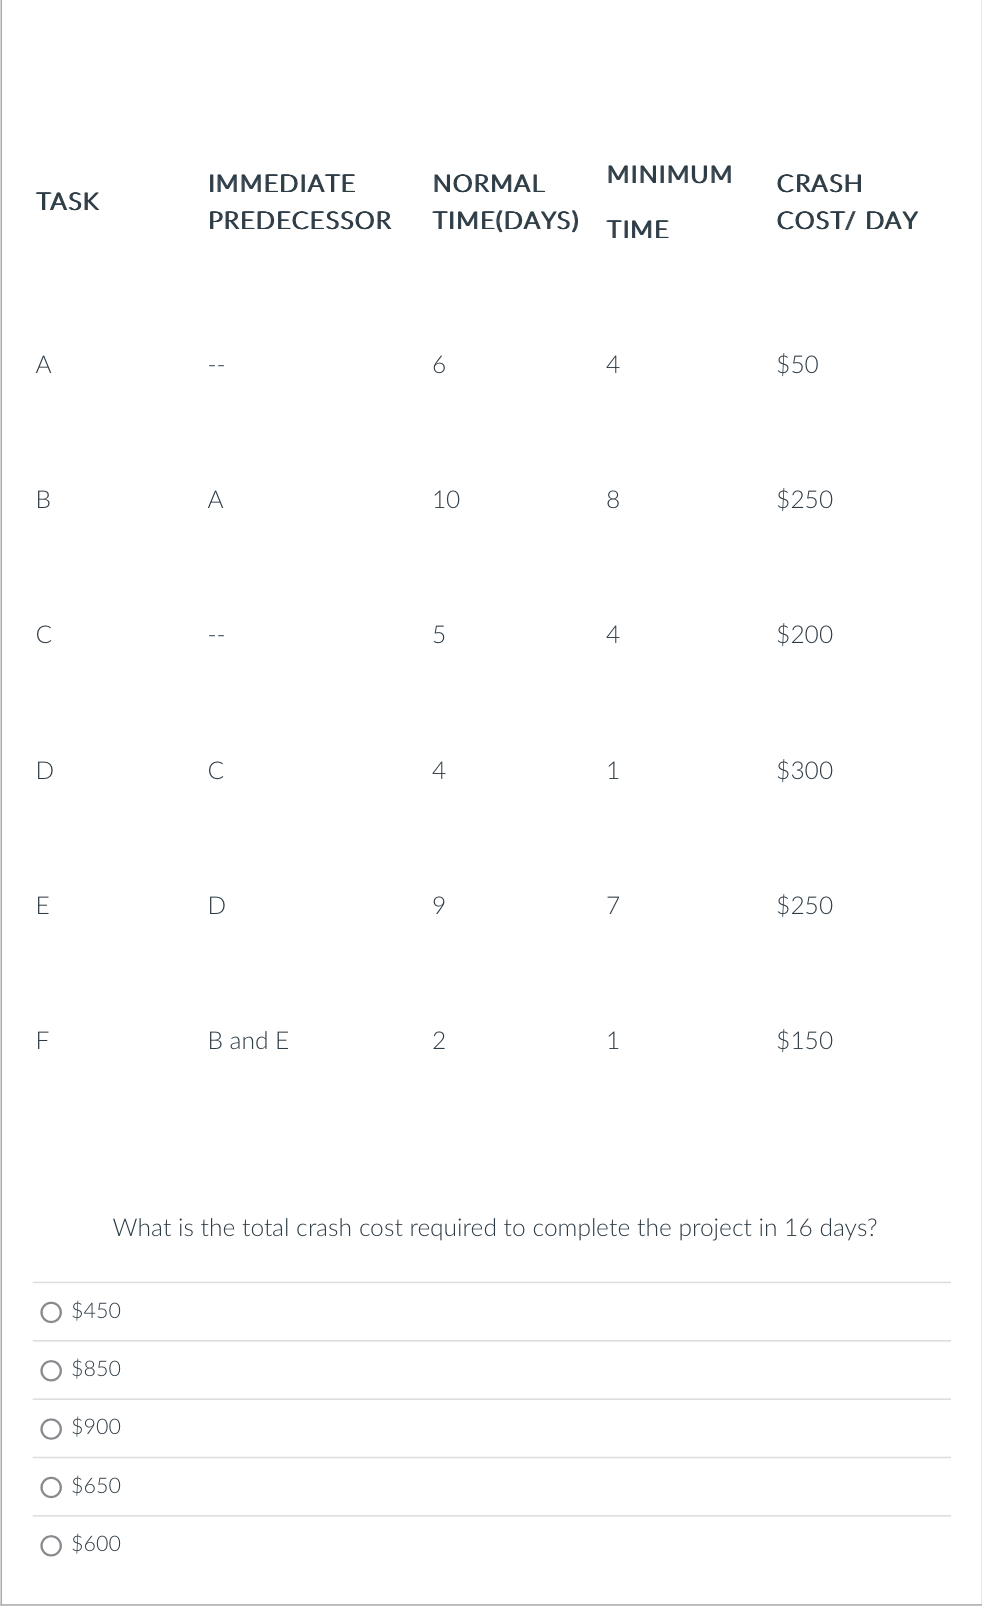Select the $450 answer option
Viewport: 982px width, 1609px height.
tap(51, 1311)
